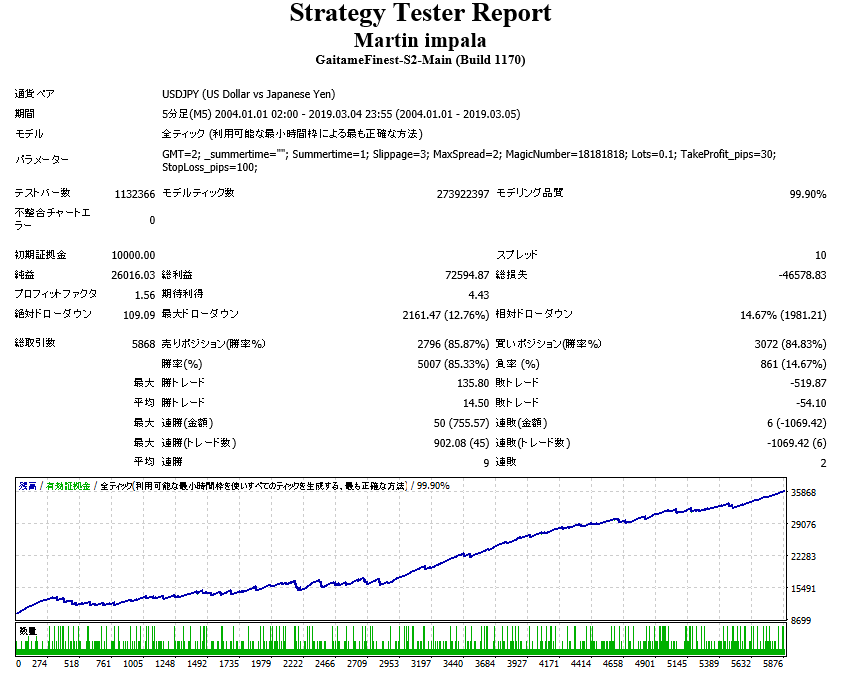Select average profit trade 14.50

(476, 403)
